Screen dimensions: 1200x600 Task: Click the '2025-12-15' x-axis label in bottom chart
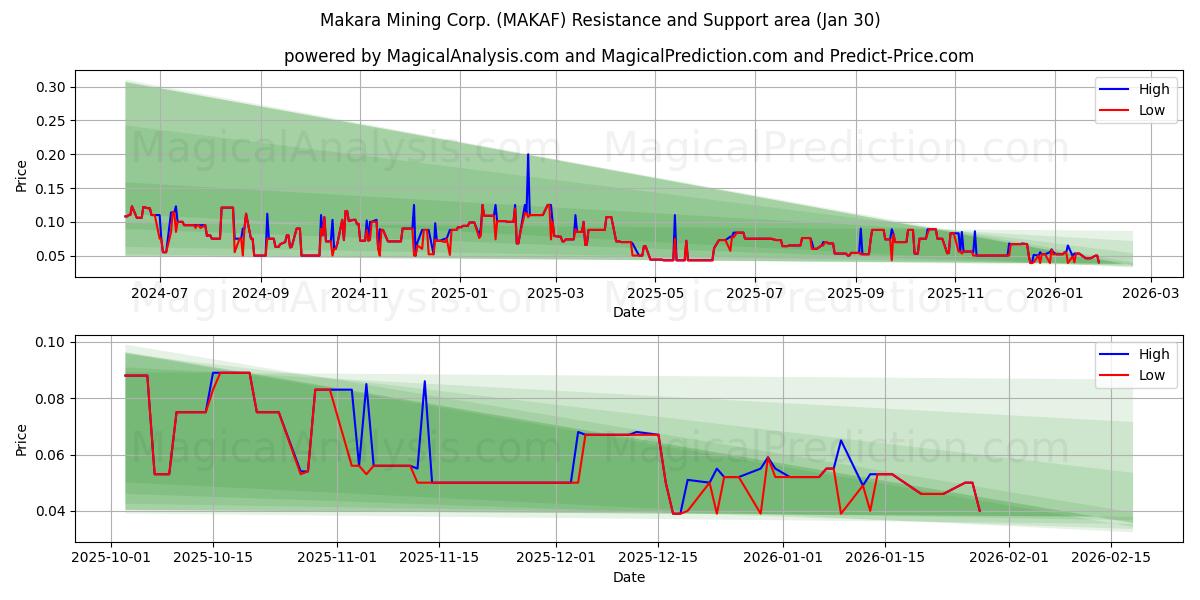tap(658, 559)
